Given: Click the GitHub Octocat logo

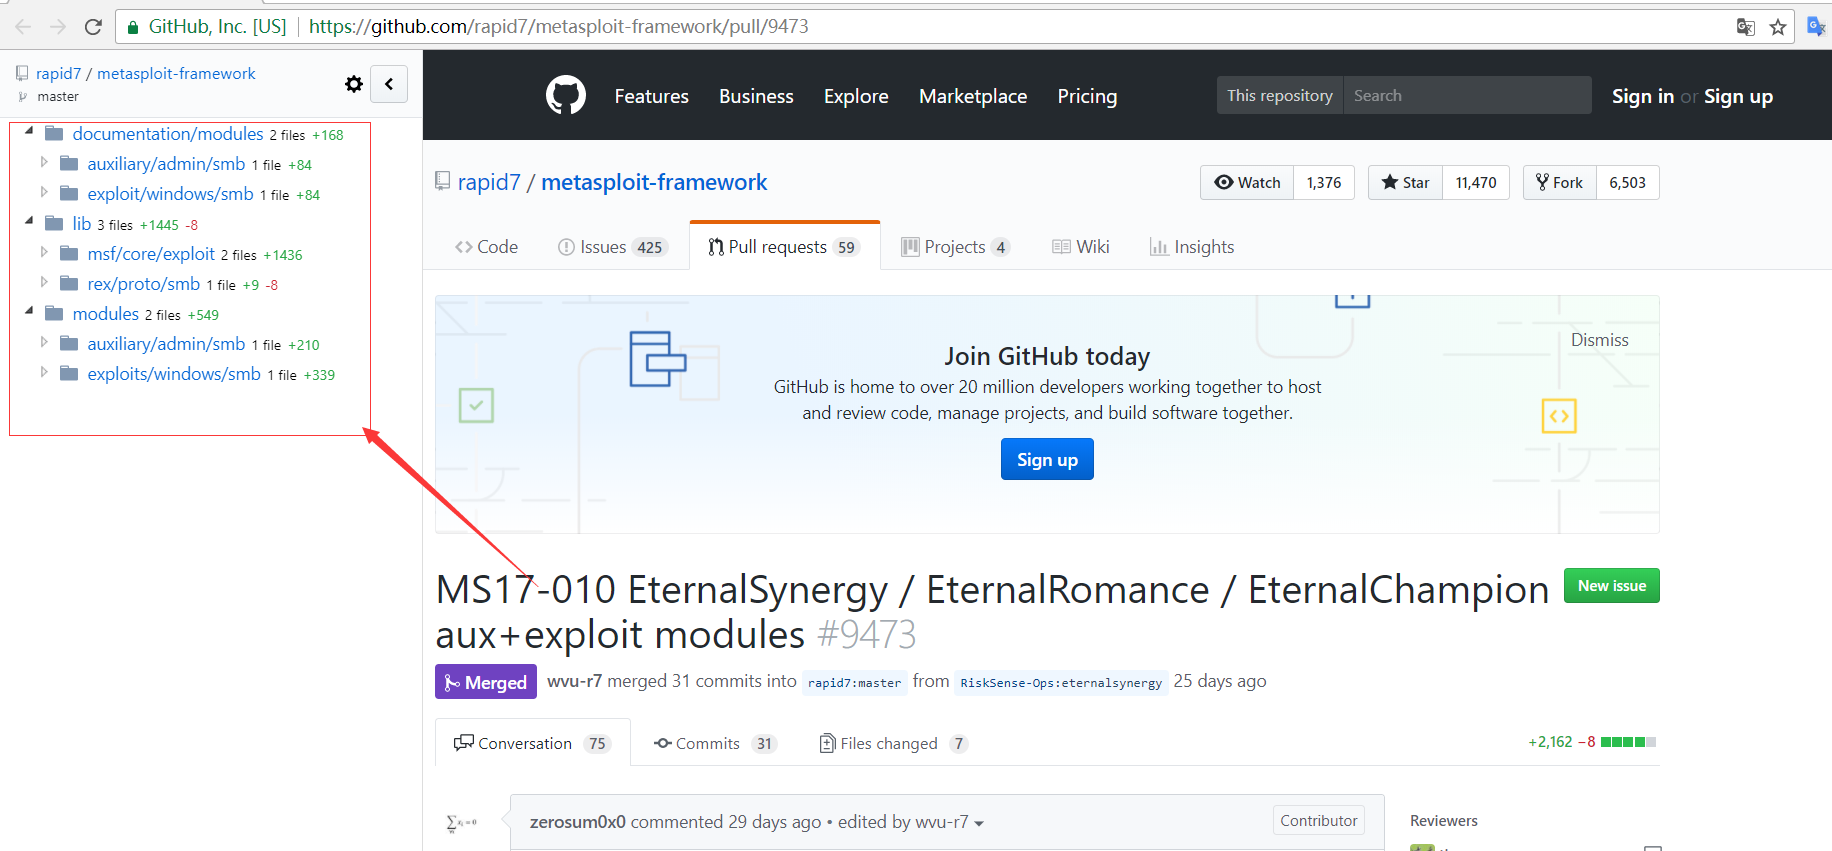Looking at the screenshot, I should (x=566, y=96).
